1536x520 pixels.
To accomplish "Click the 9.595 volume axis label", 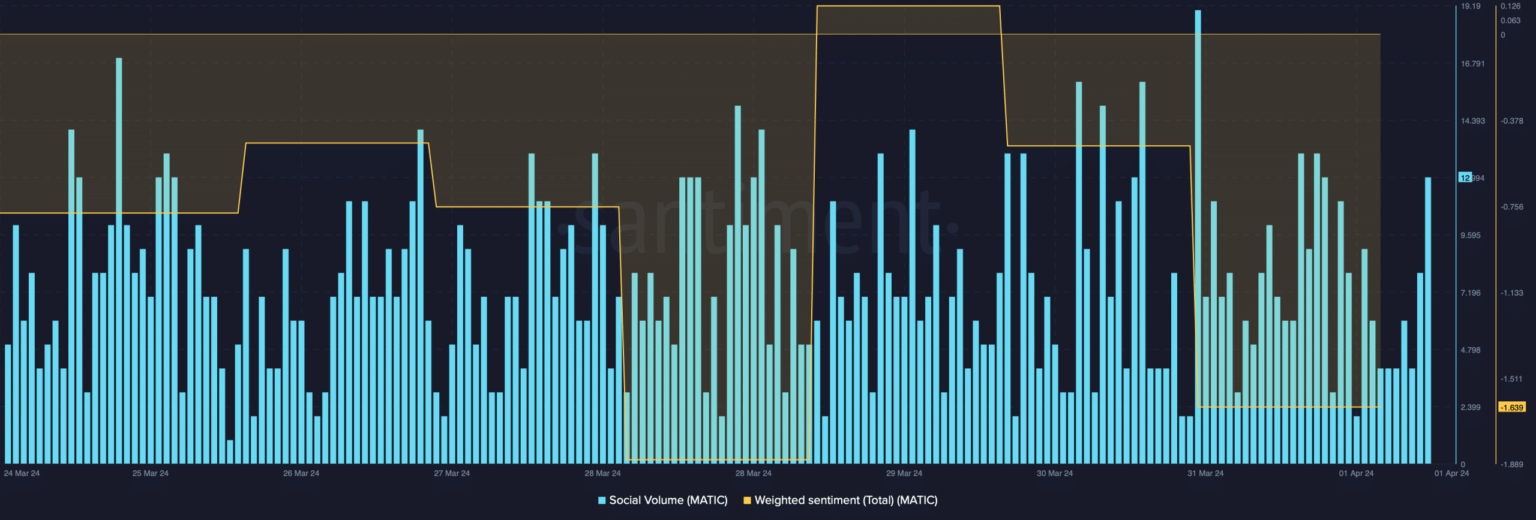I will pyautogui.click(x=1472, y=236).
